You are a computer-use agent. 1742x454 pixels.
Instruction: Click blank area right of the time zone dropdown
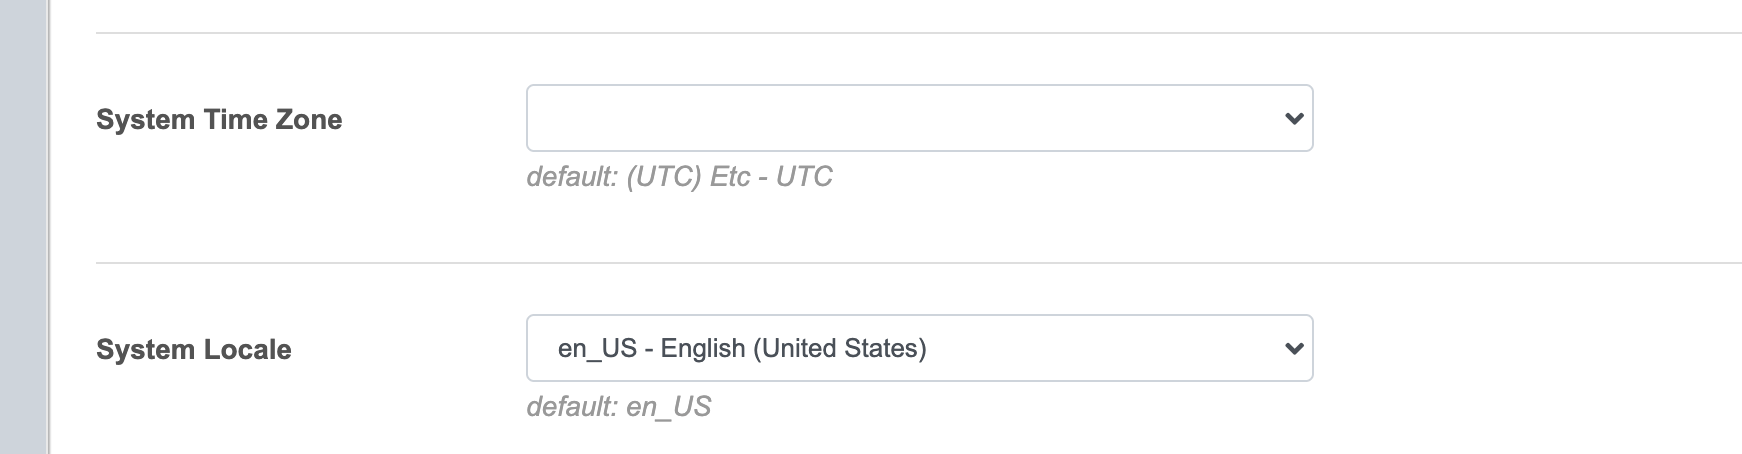1520,118
